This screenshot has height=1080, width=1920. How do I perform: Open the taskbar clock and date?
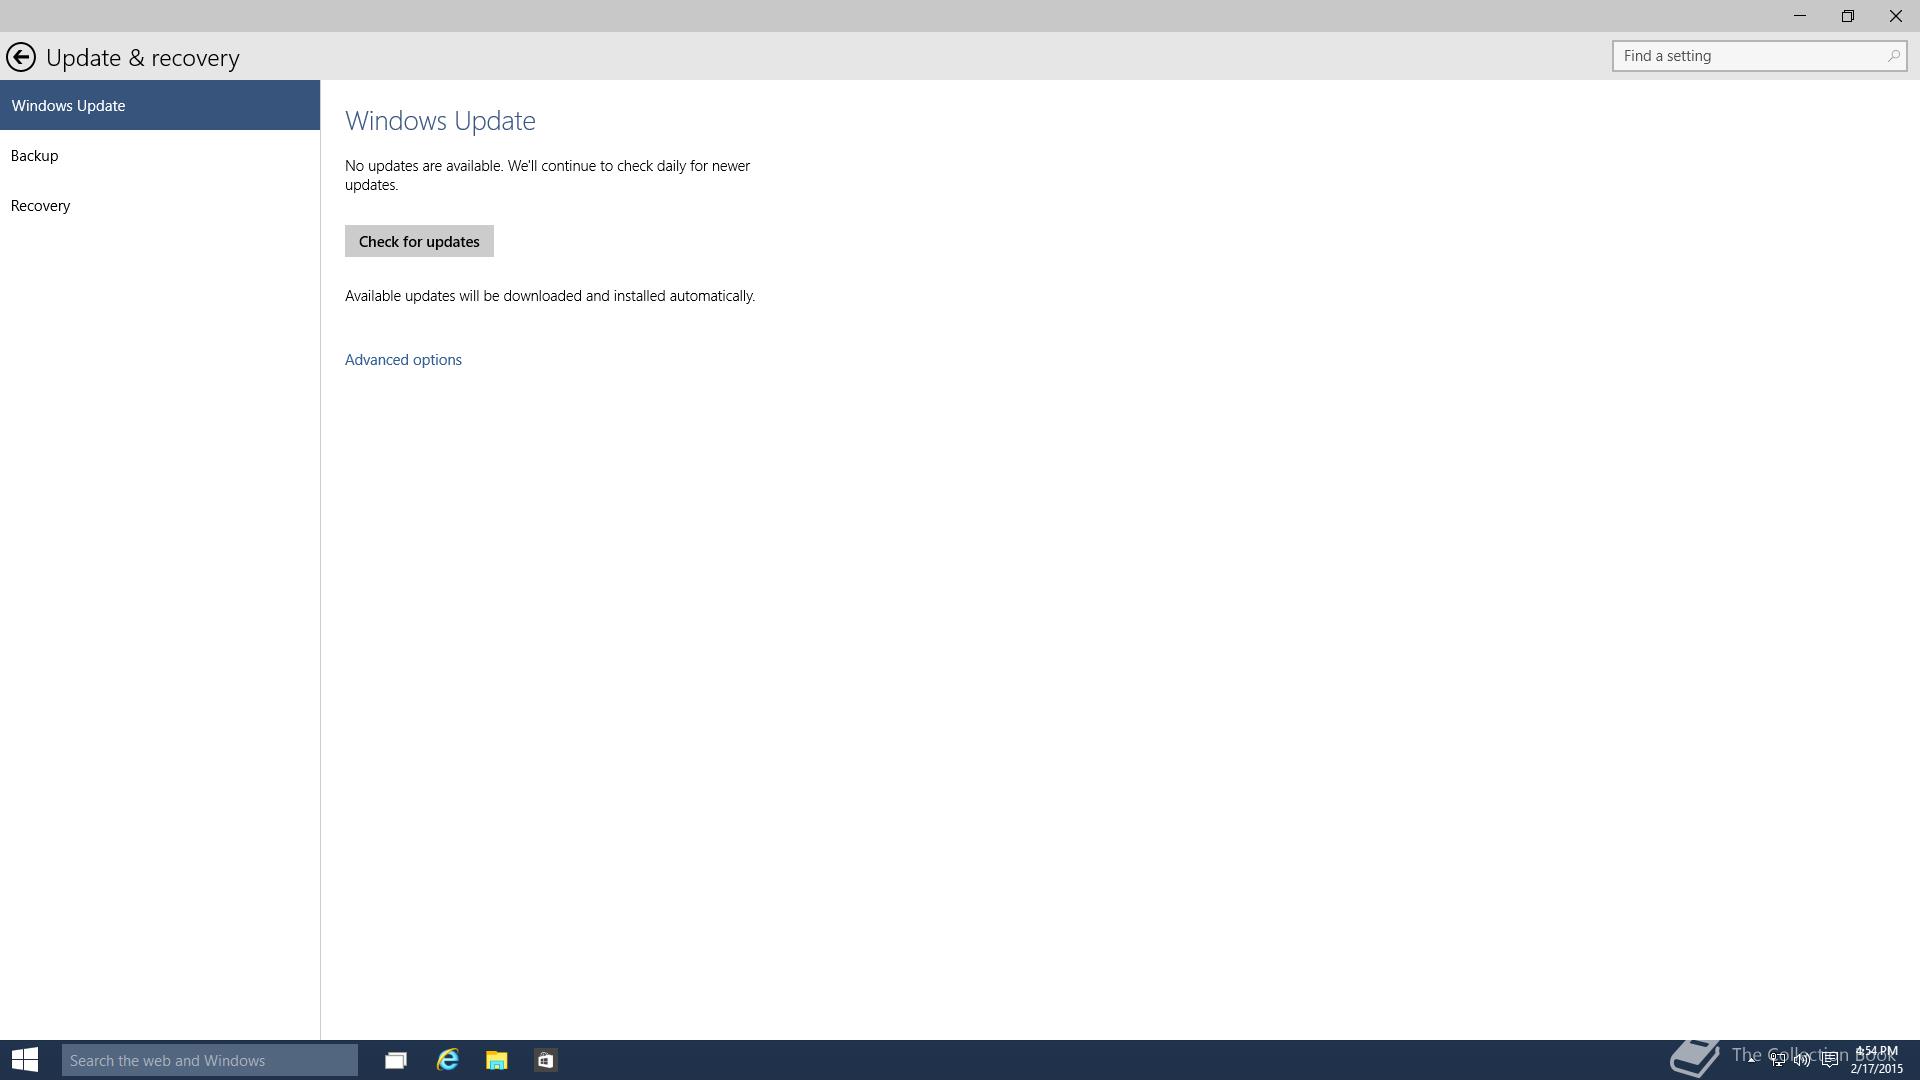(1876, 1060)
